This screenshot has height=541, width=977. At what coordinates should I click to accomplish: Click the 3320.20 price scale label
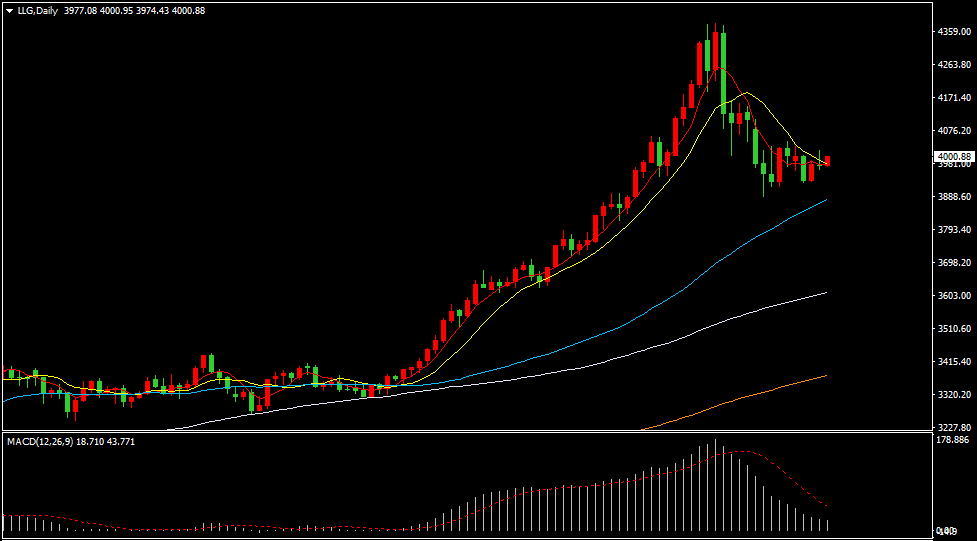point(953,395)
